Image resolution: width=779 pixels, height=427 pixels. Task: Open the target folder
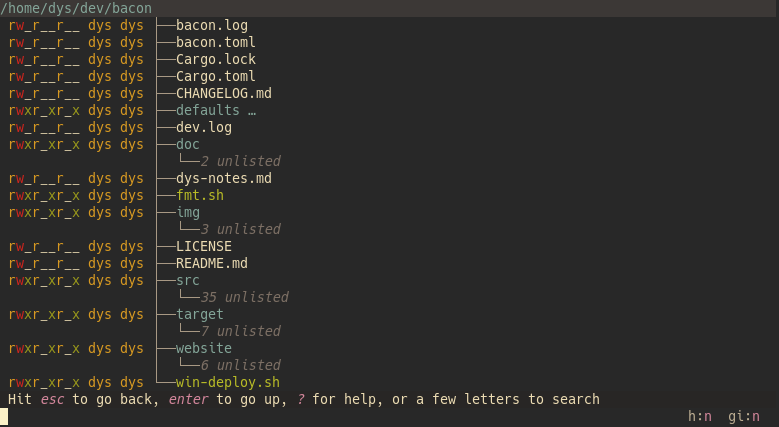click(200, 314)
